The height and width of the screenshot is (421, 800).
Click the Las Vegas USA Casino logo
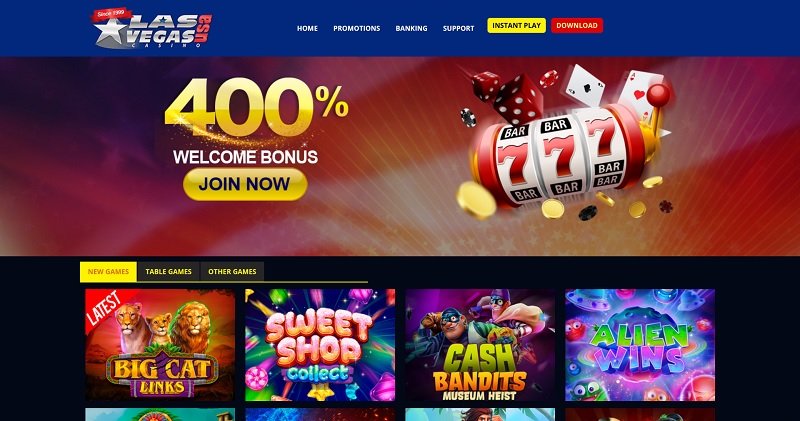pos(152,29)
